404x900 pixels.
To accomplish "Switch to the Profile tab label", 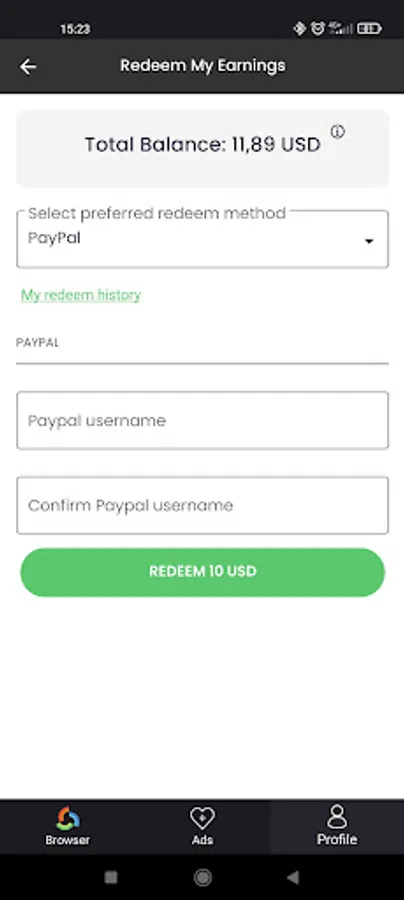I will coord(337,839).
